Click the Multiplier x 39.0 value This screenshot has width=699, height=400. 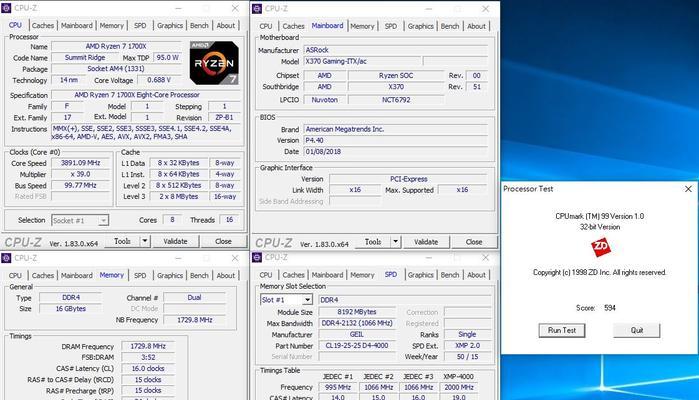coord(81,174)
